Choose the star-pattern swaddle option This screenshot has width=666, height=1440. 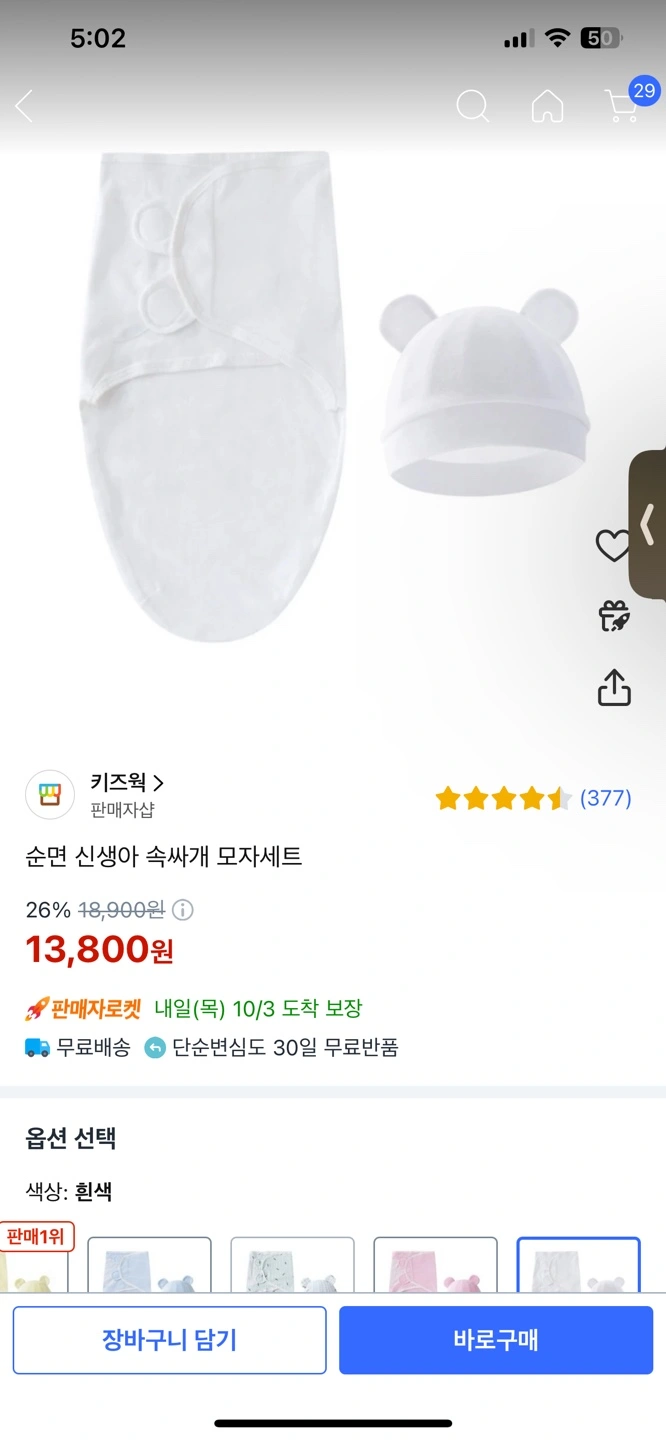pos(292,1266)
